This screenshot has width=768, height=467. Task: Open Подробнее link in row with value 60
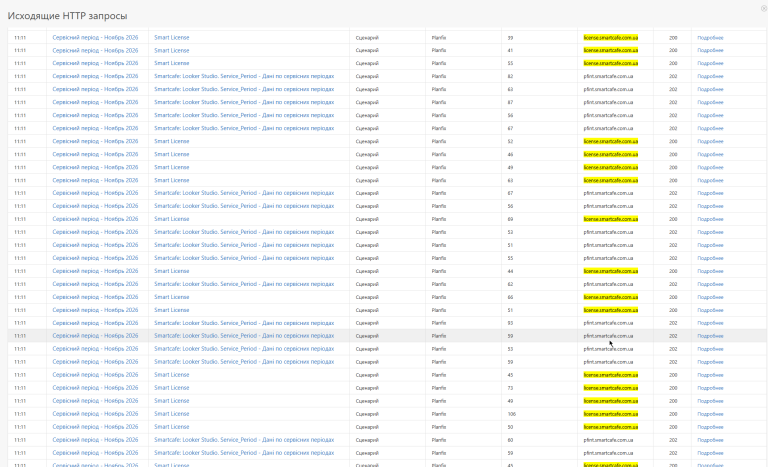pyautogui.click(x=710, y=440)
